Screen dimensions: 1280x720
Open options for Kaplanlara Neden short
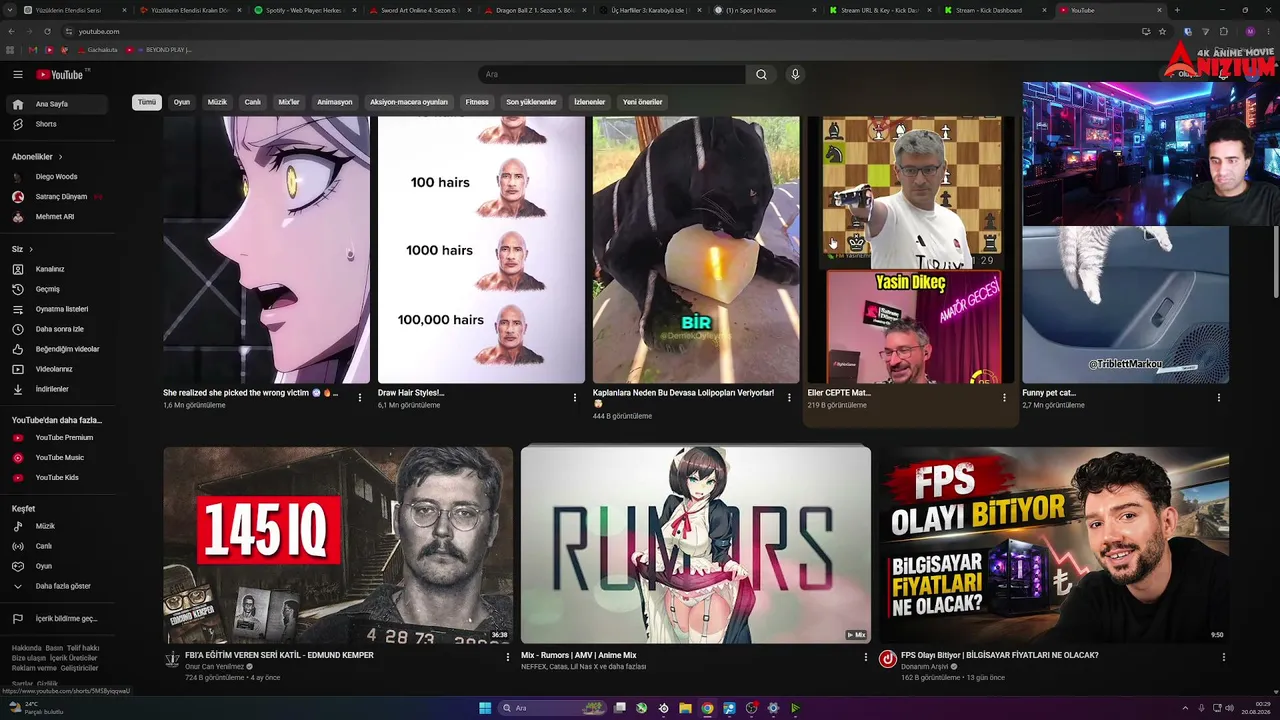click(789, 397)
